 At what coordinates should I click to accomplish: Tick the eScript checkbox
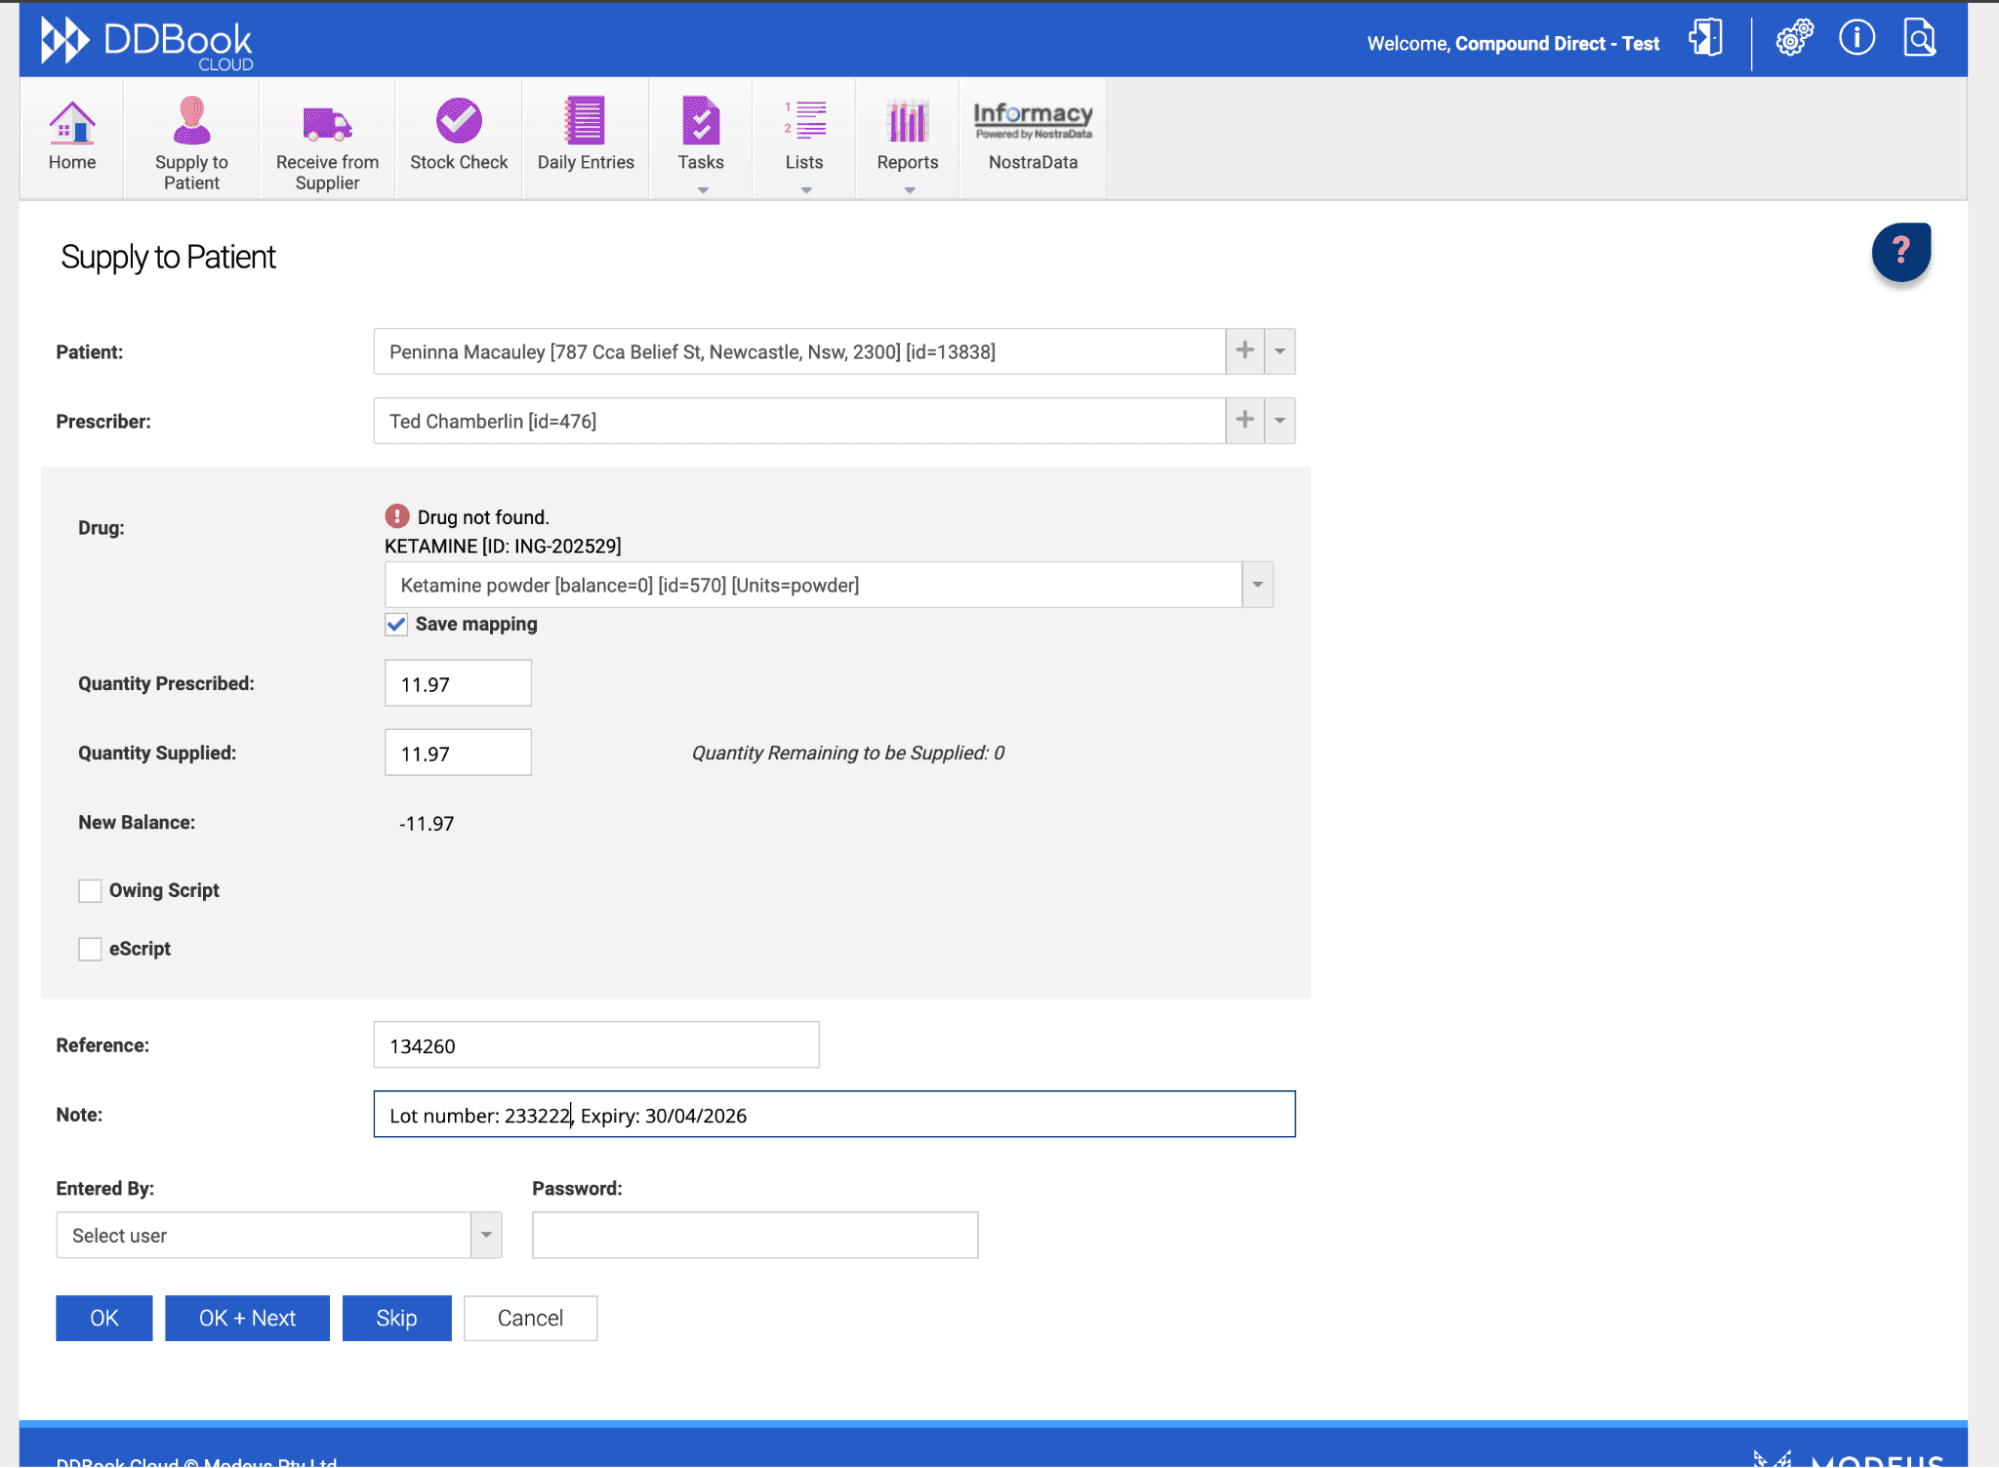[x=90, y=949]
